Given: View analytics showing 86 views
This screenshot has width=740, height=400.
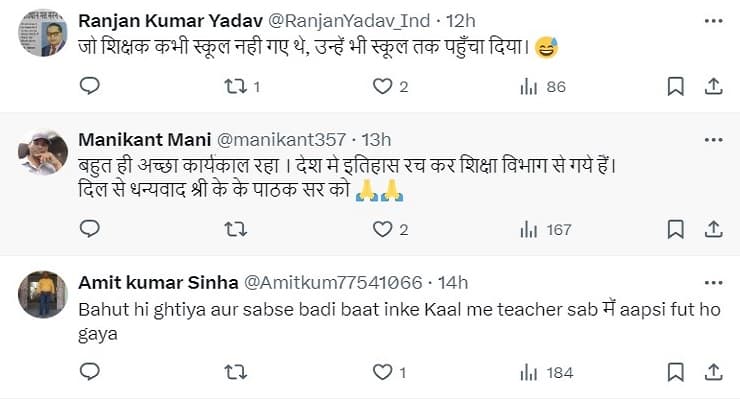Looking at the screenshot, I should coord(529,87).
